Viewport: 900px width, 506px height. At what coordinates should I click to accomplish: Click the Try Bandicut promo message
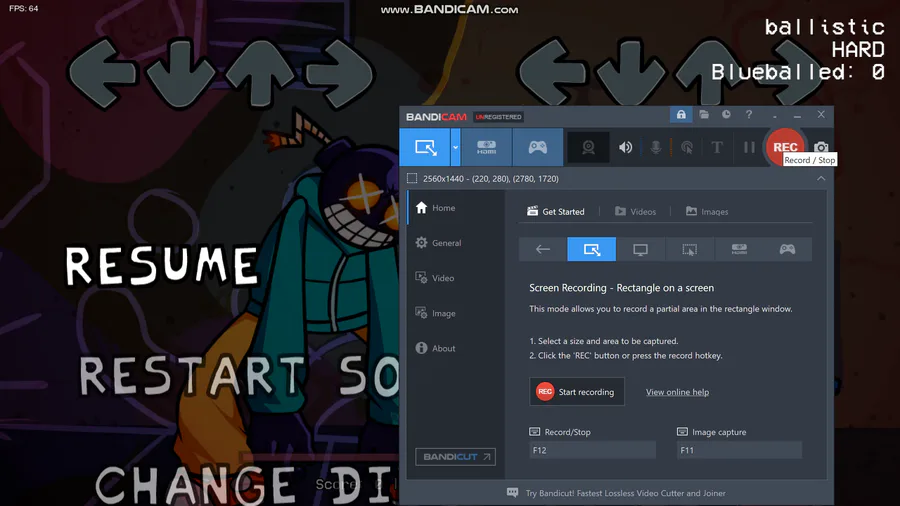pos(625,493)
